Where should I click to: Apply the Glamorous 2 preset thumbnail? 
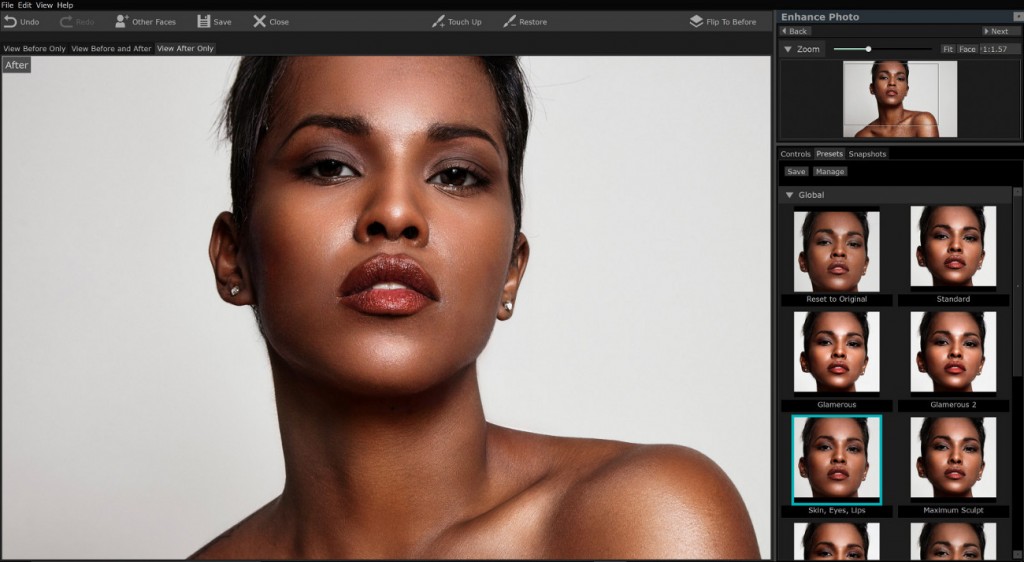coord(953,352)
